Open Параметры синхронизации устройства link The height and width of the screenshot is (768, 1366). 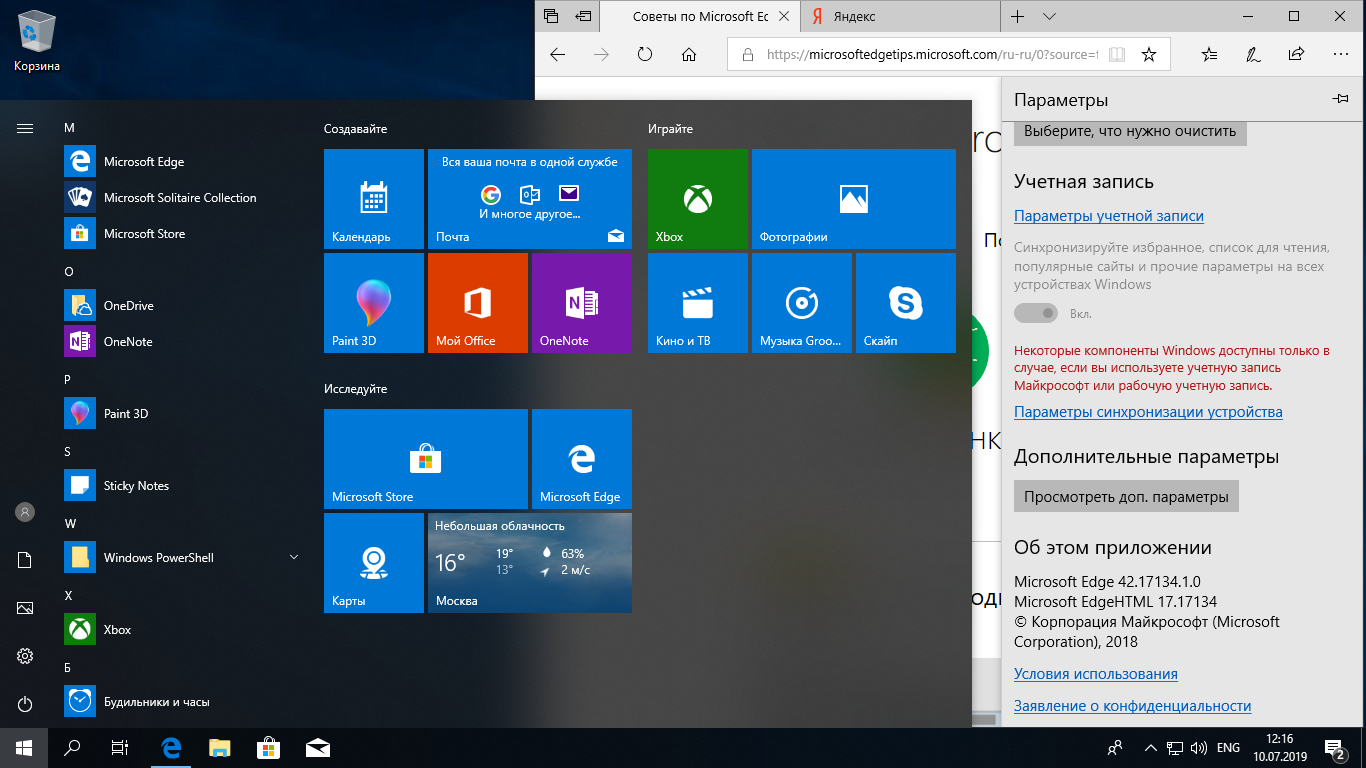coord(1148,412)
